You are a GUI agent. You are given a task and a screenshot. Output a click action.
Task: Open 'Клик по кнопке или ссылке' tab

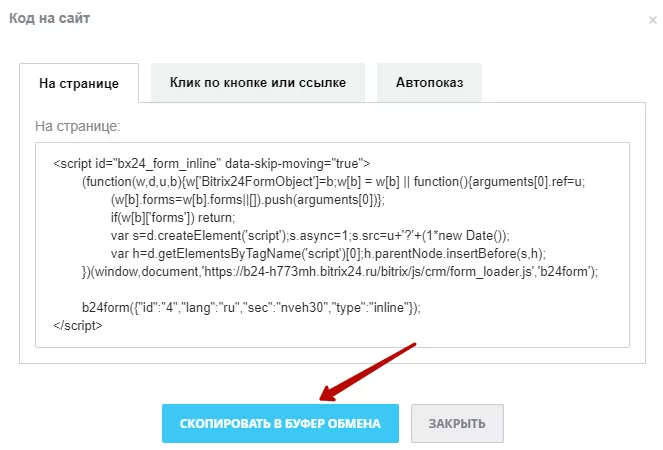tap(258, 82)
